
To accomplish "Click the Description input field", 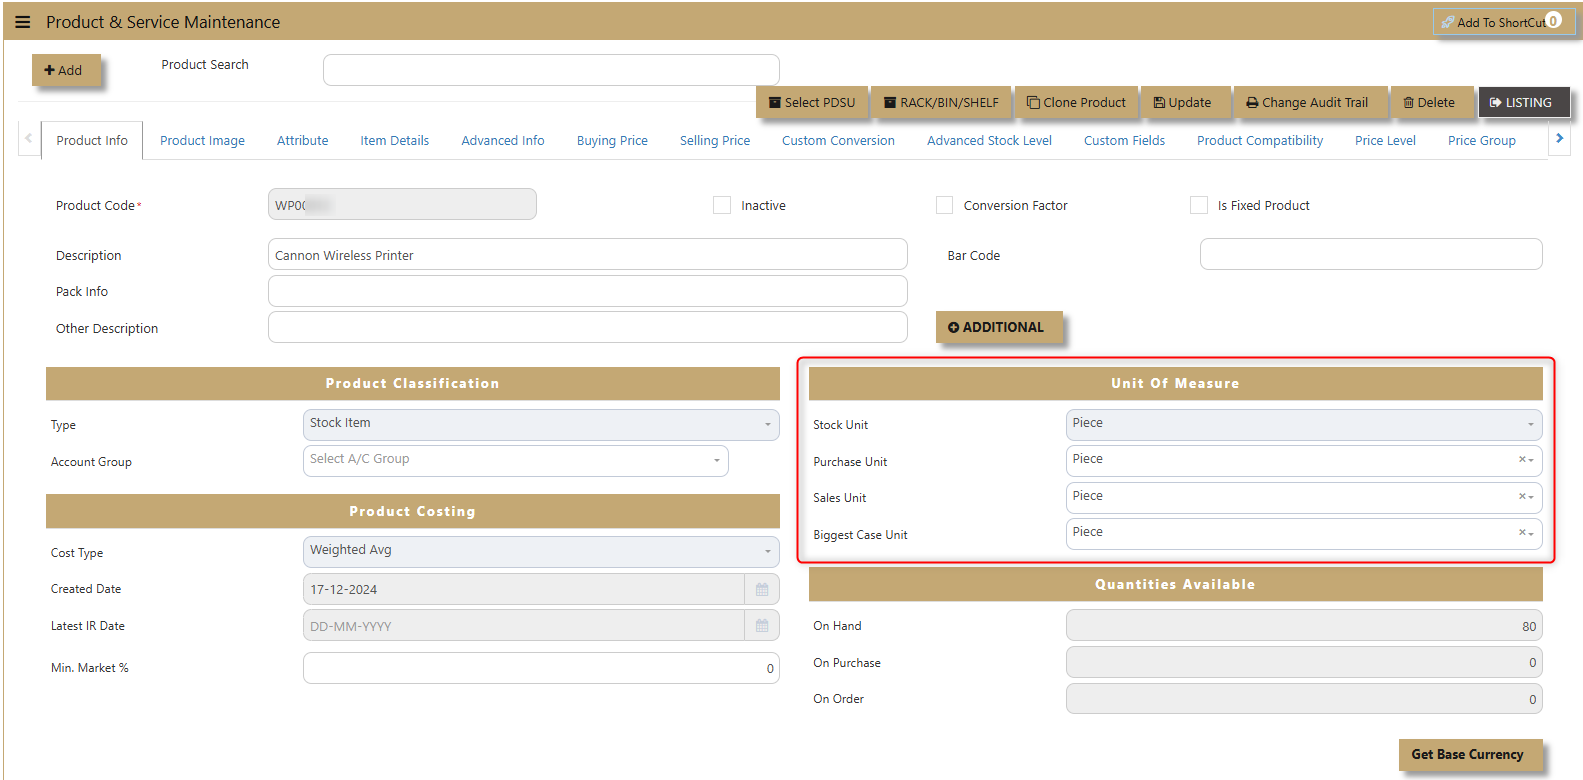I will coord(588,255).
